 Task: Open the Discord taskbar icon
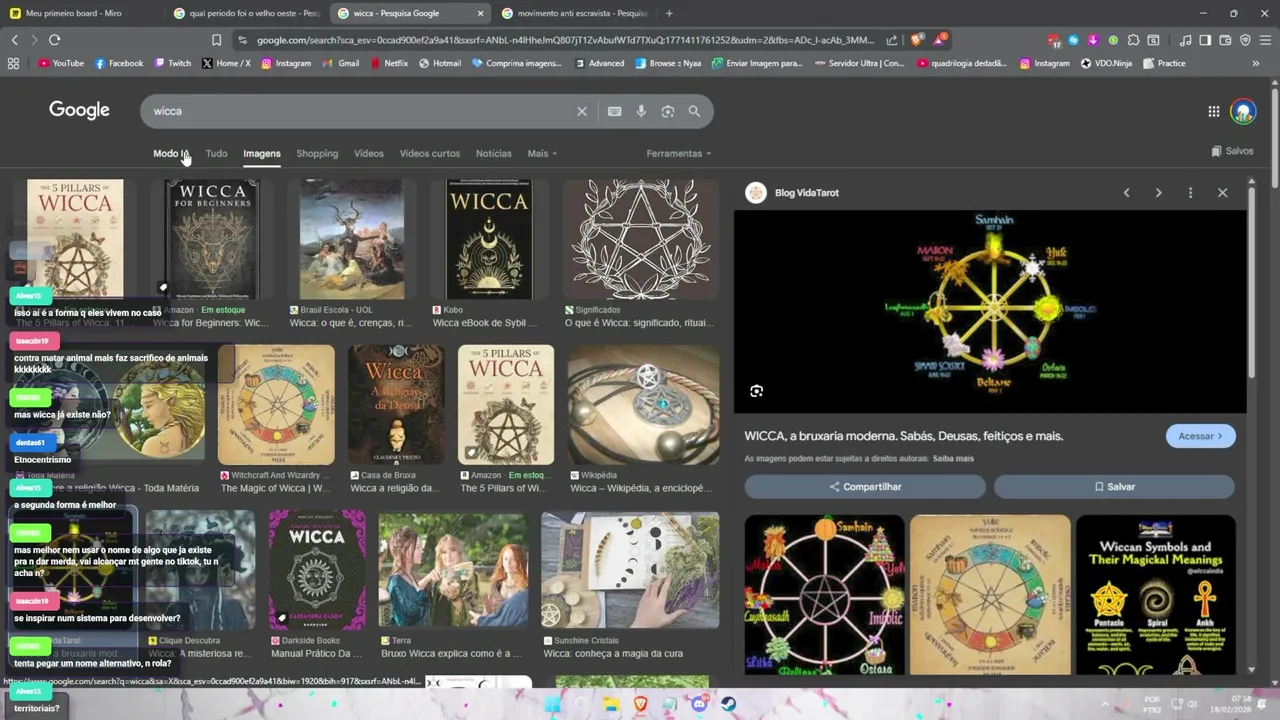tap(699, 704)
